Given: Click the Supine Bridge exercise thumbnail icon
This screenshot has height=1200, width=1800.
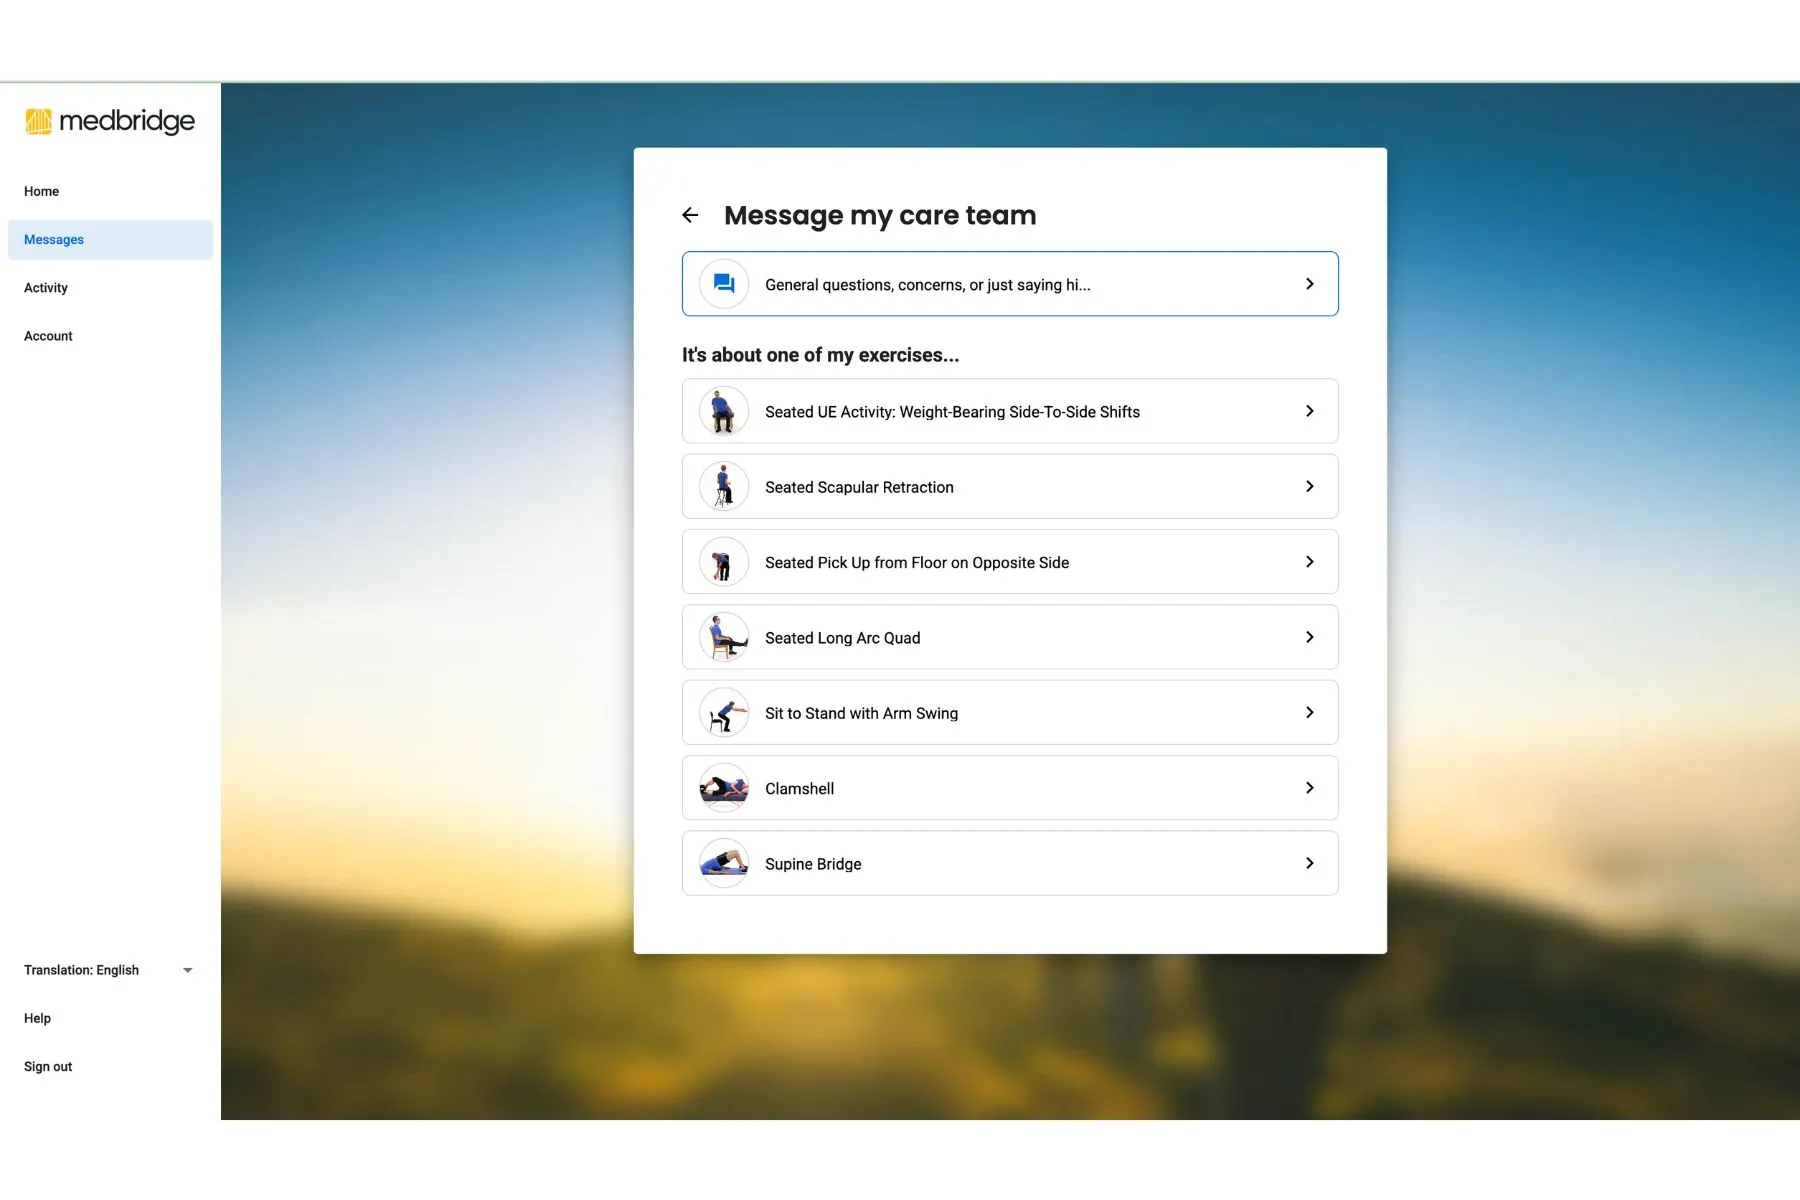Looking at the screenshot, I should click(x=724, y=863).
